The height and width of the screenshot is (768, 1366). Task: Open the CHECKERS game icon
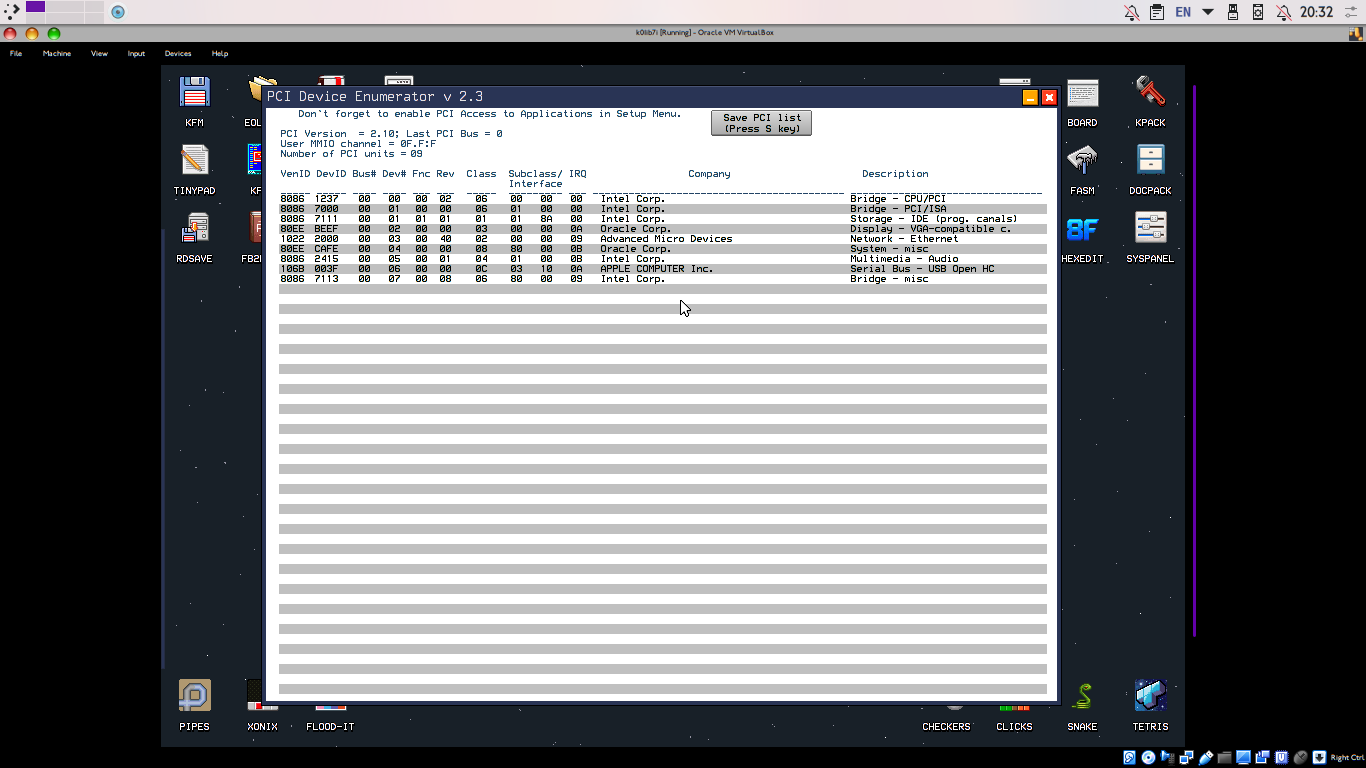pos(946,718)
